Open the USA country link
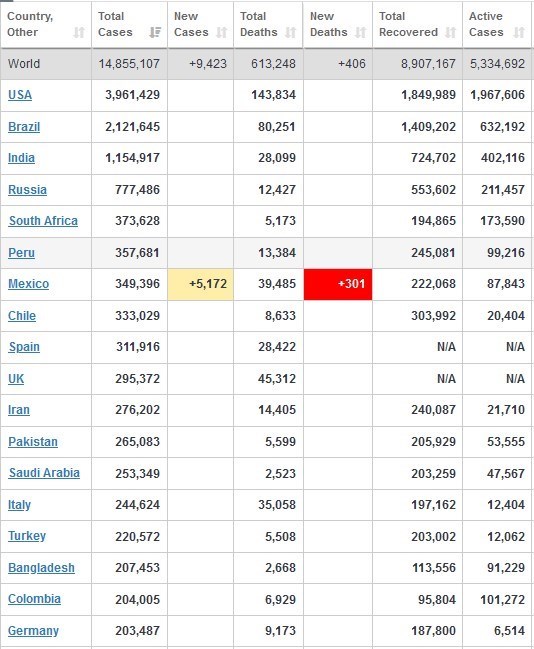Viewport: 534px width, 649px height. click(x=20, y=95)
